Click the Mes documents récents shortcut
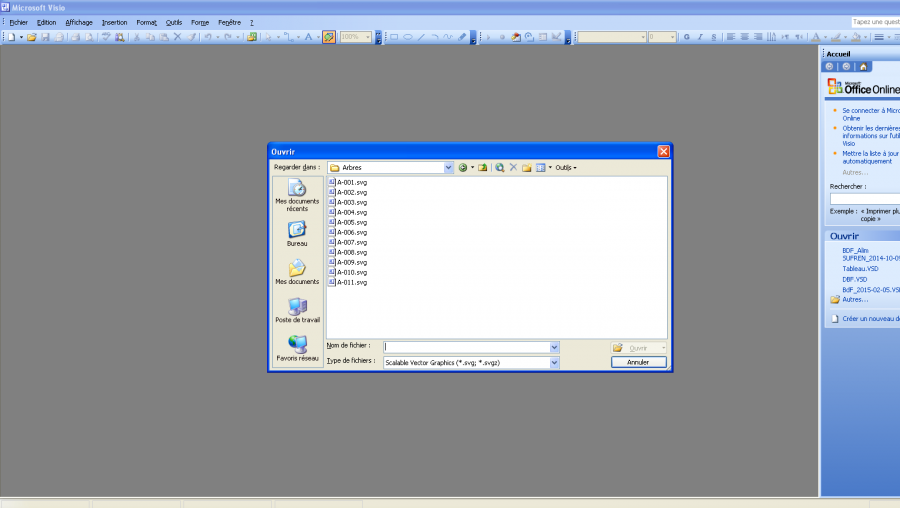Image resolution: width=900 pixels, height=508 pixels. (297, 194)
